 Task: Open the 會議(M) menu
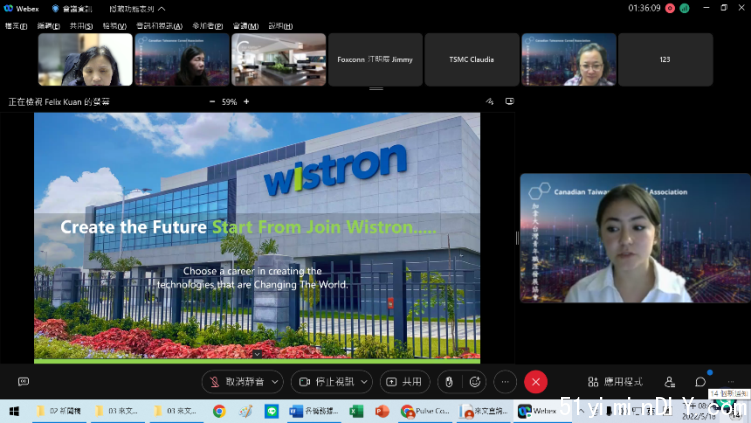(246, 26)
